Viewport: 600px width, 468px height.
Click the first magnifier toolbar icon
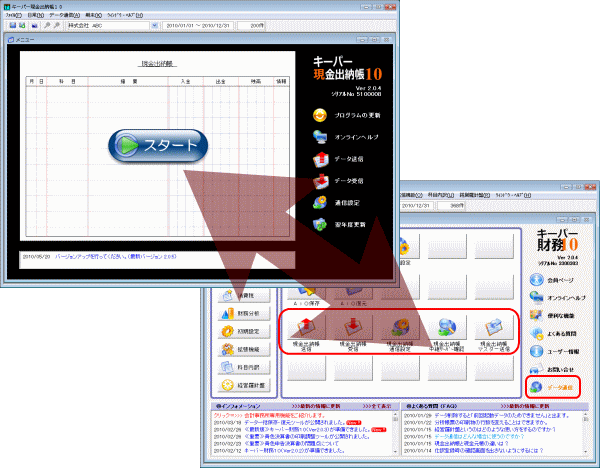[x=47, y=25]
